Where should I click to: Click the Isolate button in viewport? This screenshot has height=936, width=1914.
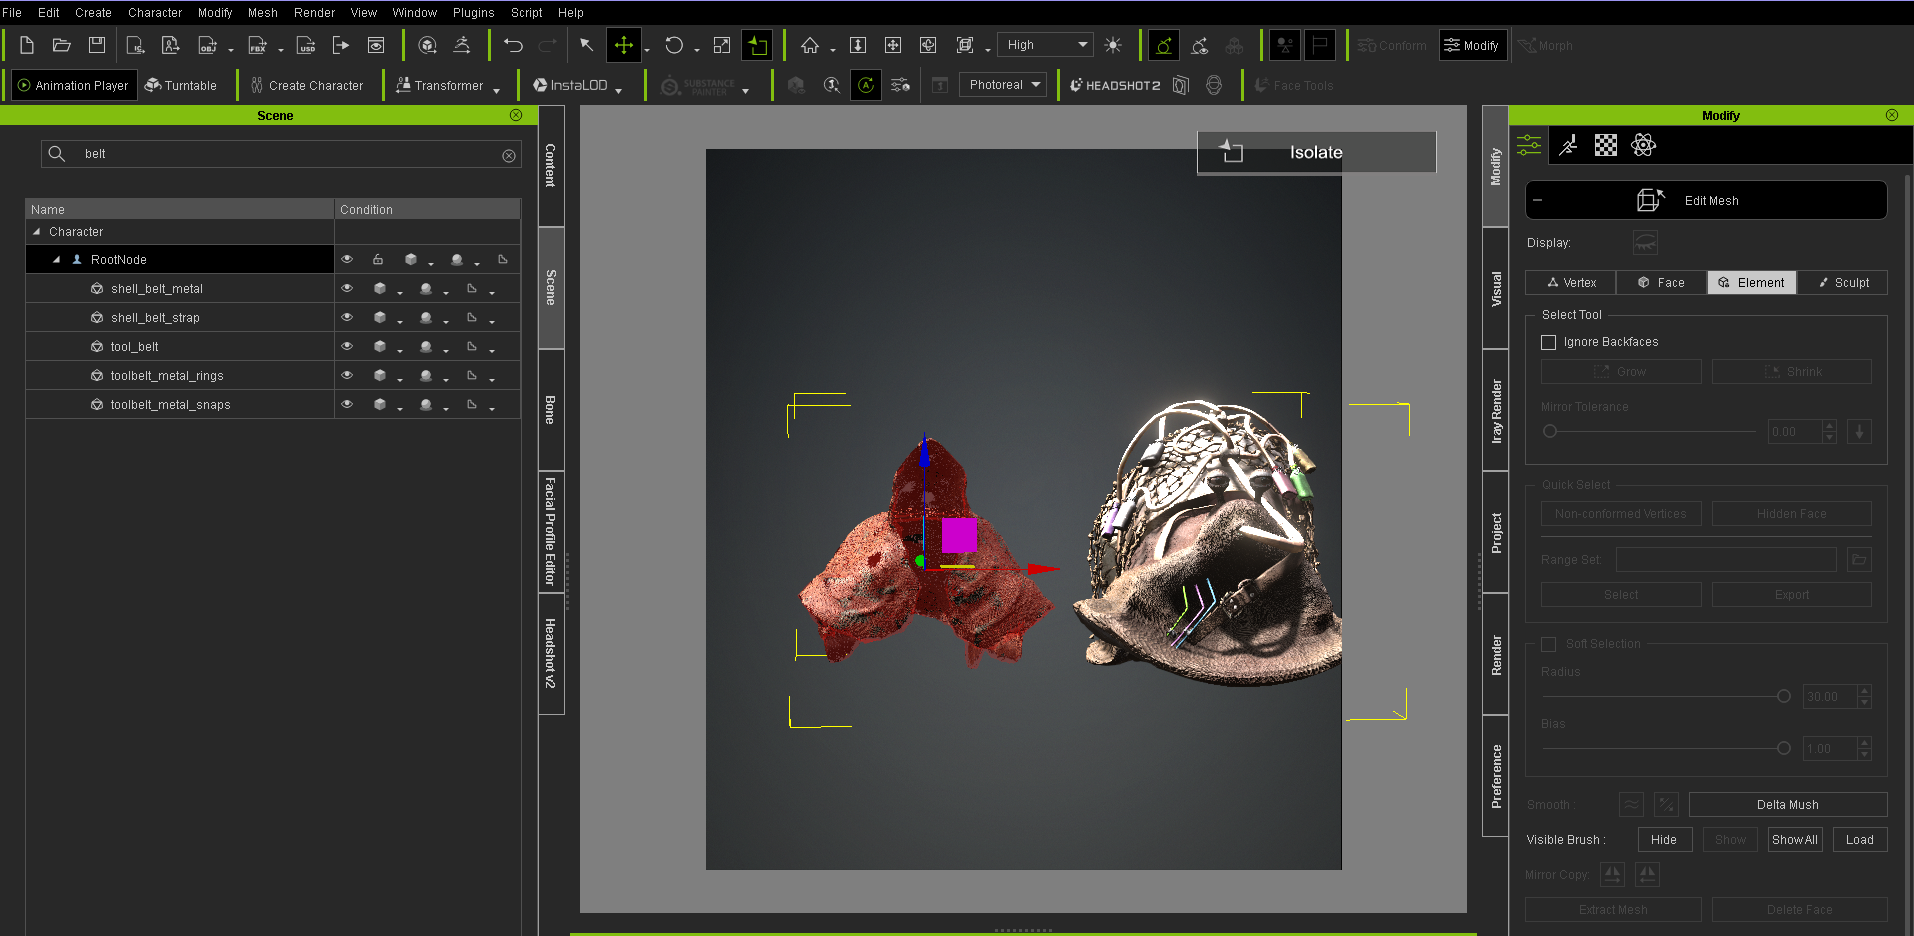[1316, 152]
